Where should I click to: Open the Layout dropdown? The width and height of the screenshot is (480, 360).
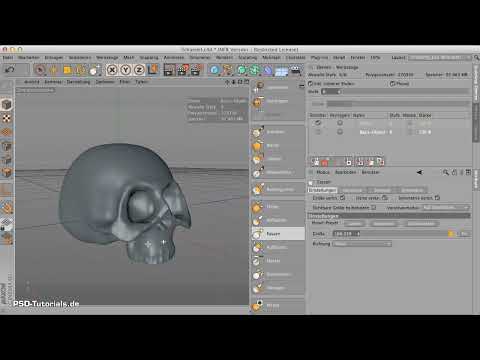pos(440,58)
